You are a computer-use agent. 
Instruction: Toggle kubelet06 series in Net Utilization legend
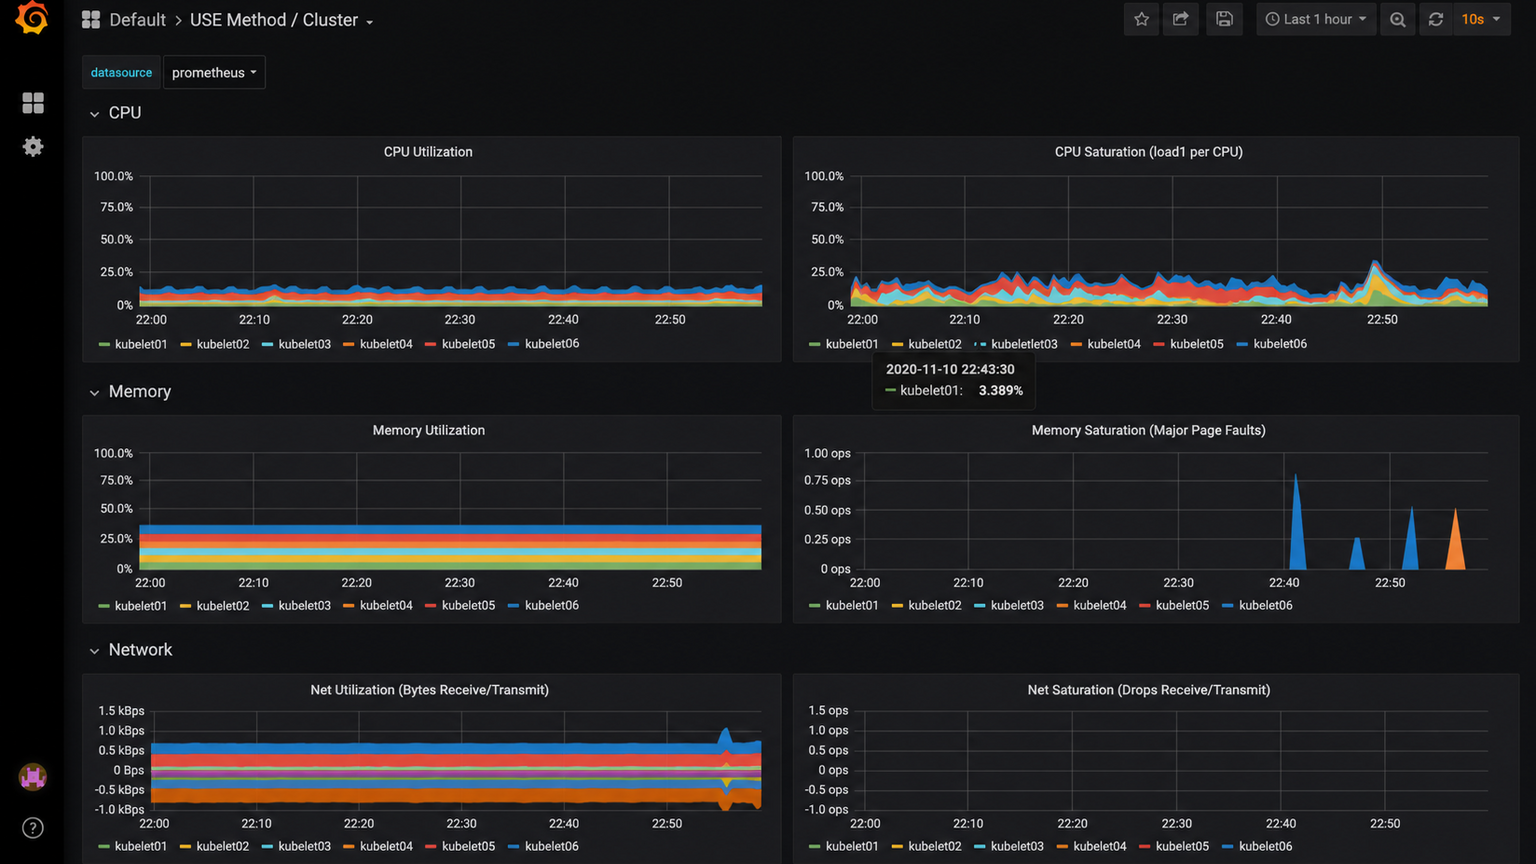(552, 847)
